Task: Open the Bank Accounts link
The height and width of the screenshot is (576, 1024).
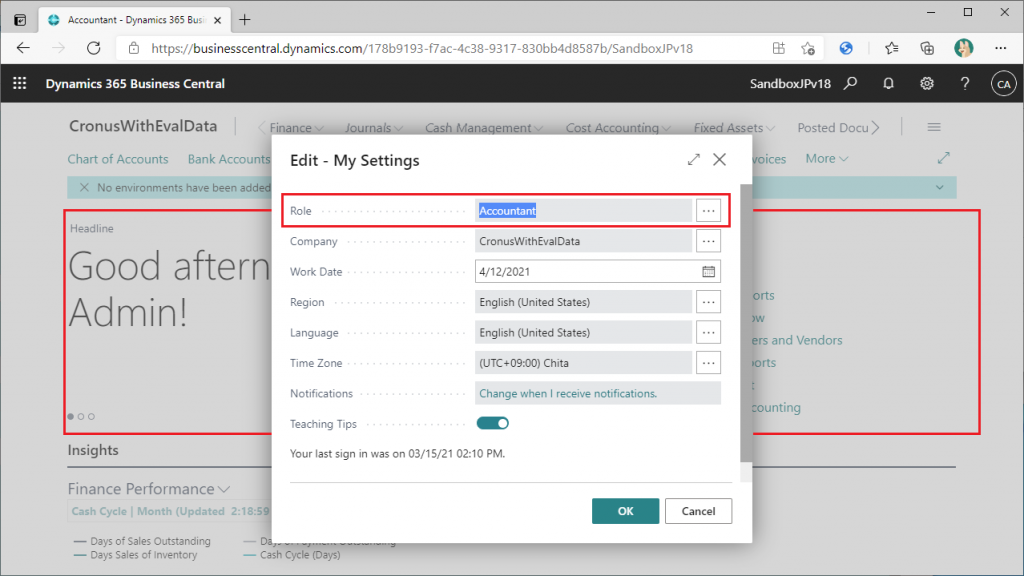Action: (229, 159)
